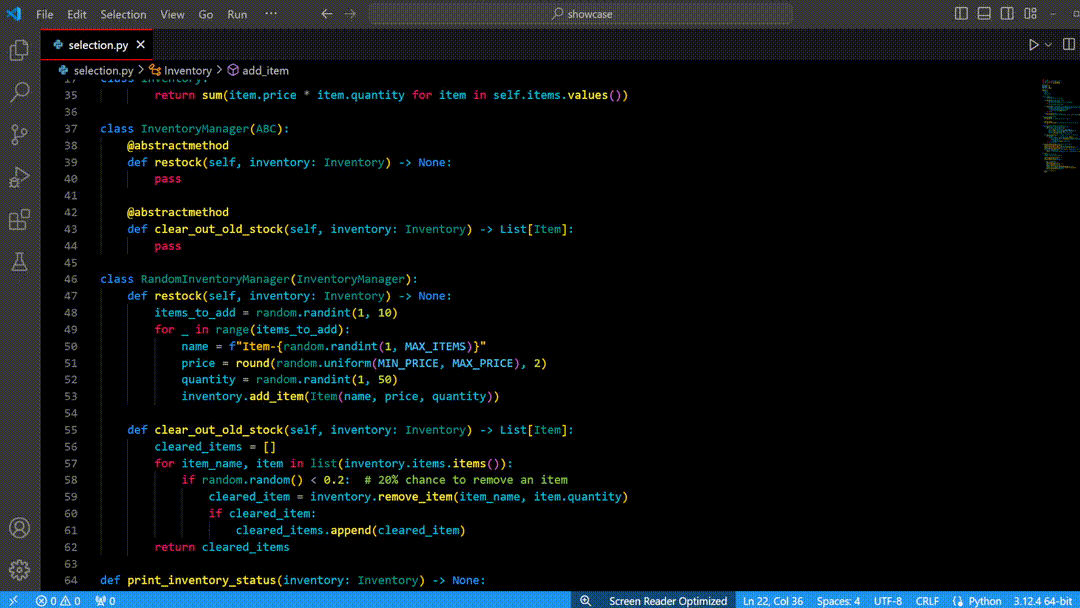Viewport: 1080px width, 608px height.
Task: Click @abstractmethod decorator on line 38
Action: [x=178, y=145]
